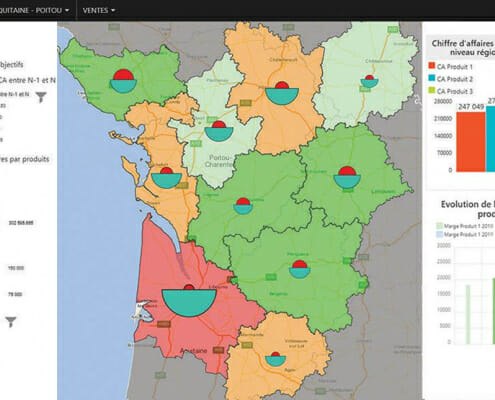
Task: Select the large half-circle marker in Aquitaine
Action: [189, 301]
